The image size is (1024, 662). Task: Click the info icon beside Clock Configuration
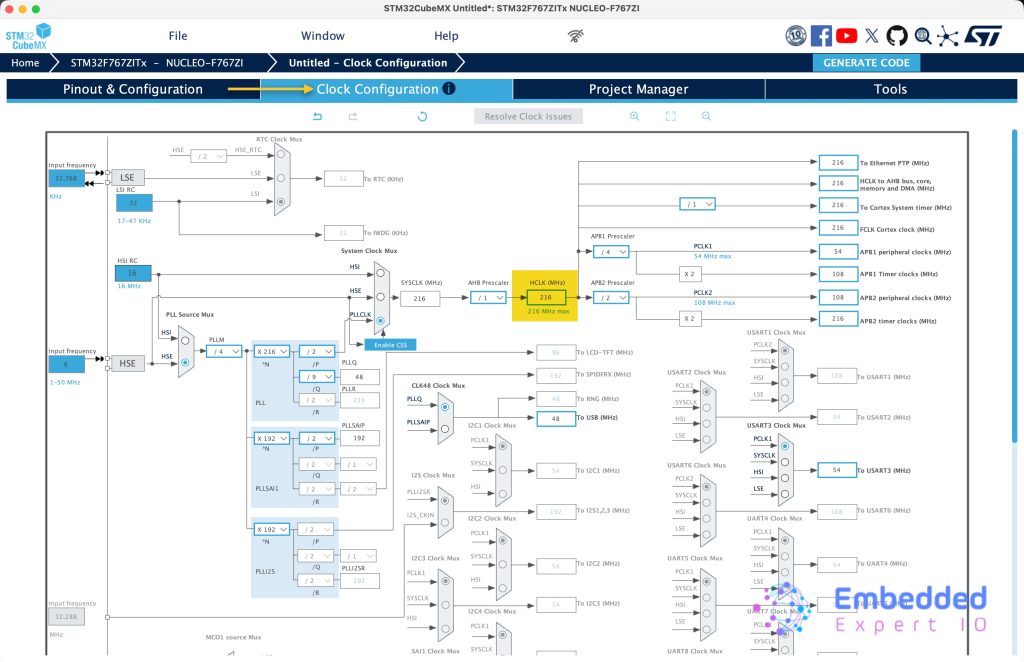pyautogui.click(x=449, y=89)
